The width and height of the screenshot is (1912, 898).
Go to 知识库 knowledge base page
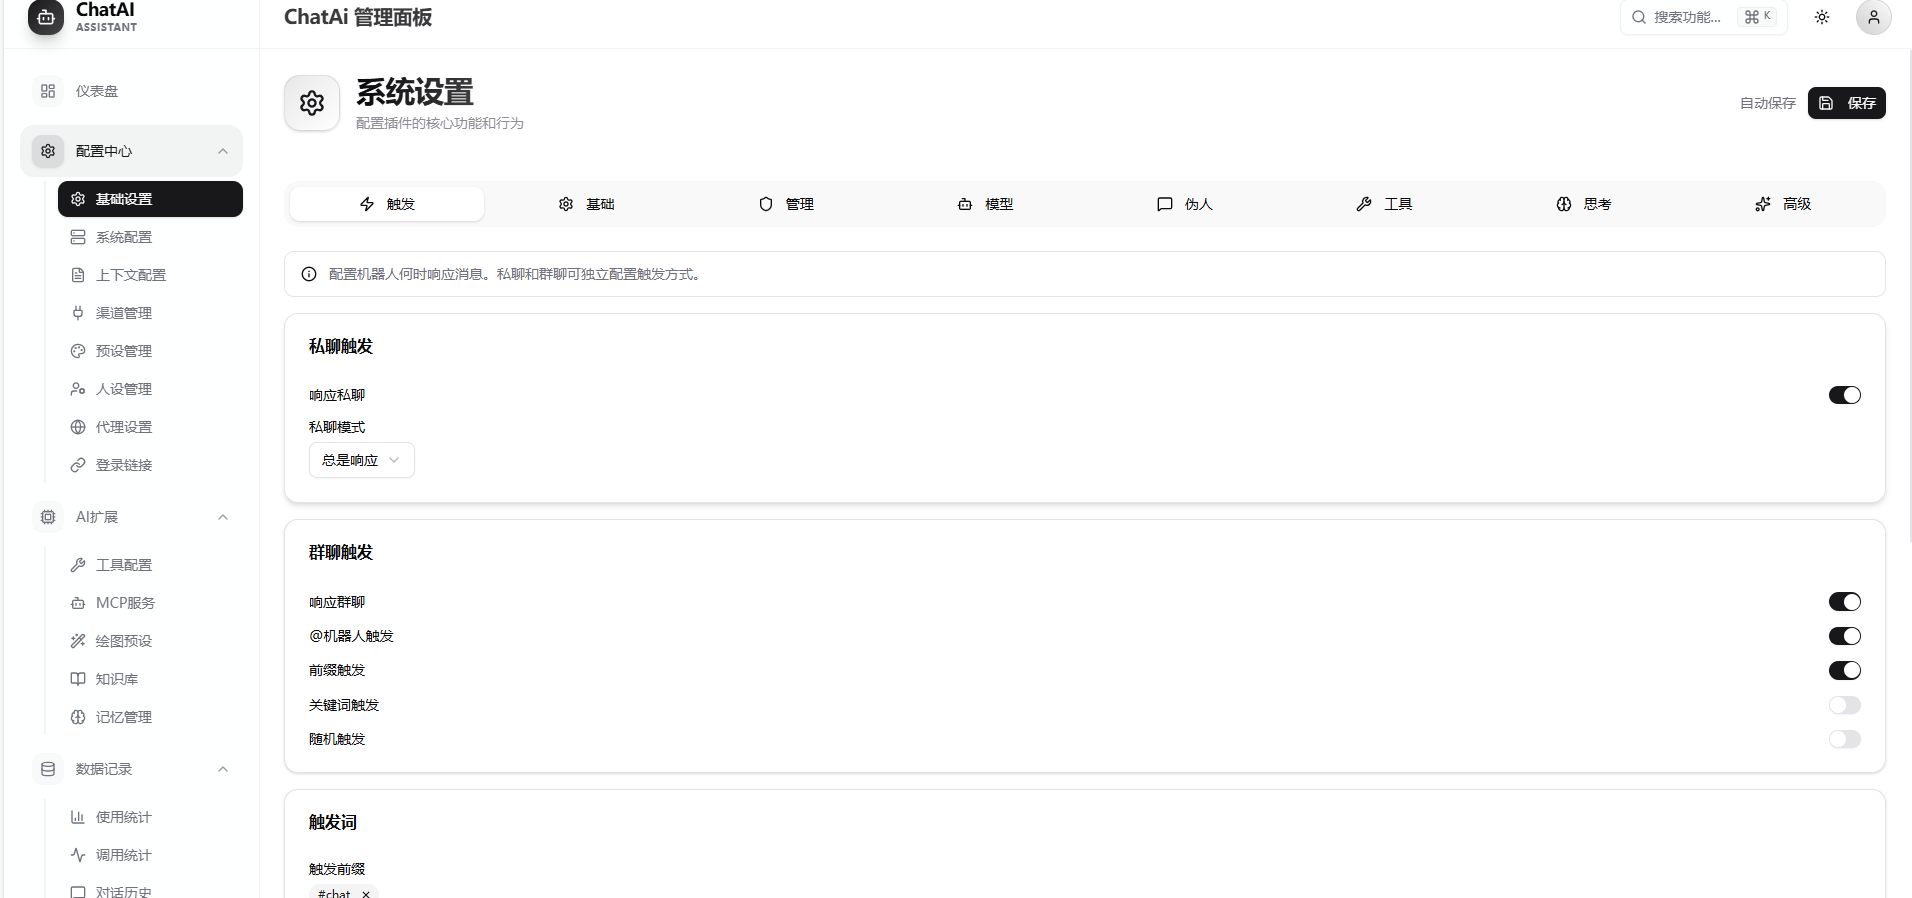[x=116, y=679]
